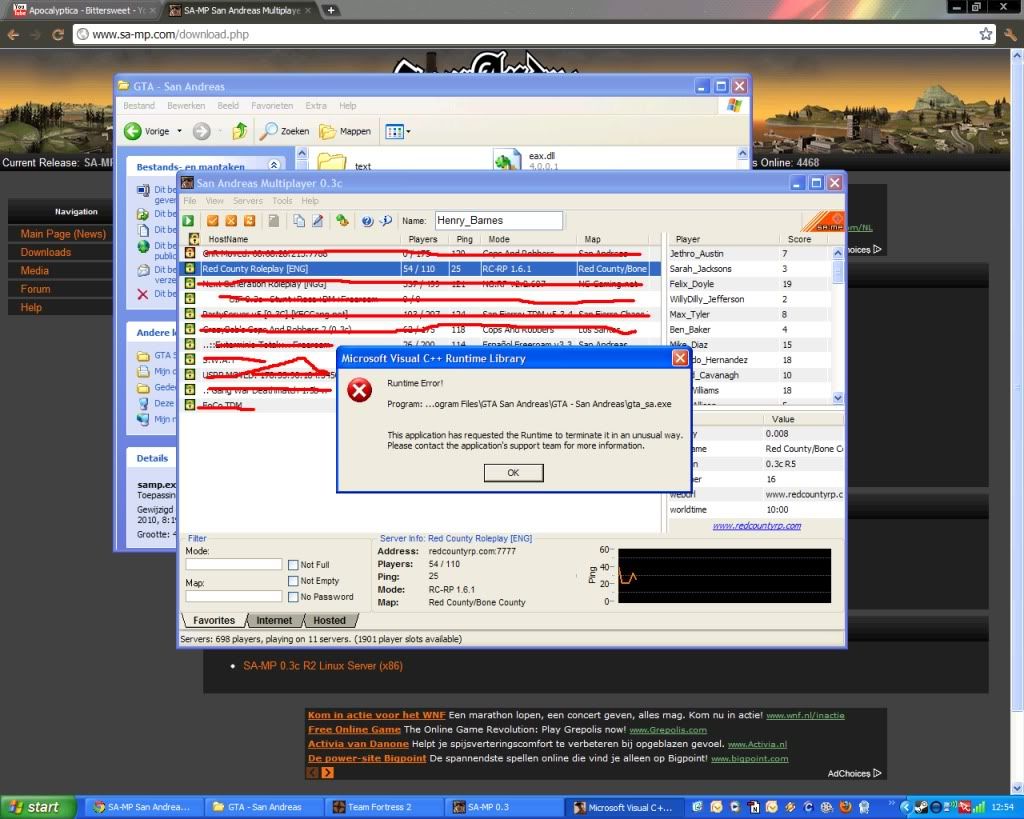Click the system tray expand arrow on taskbar

905,807
